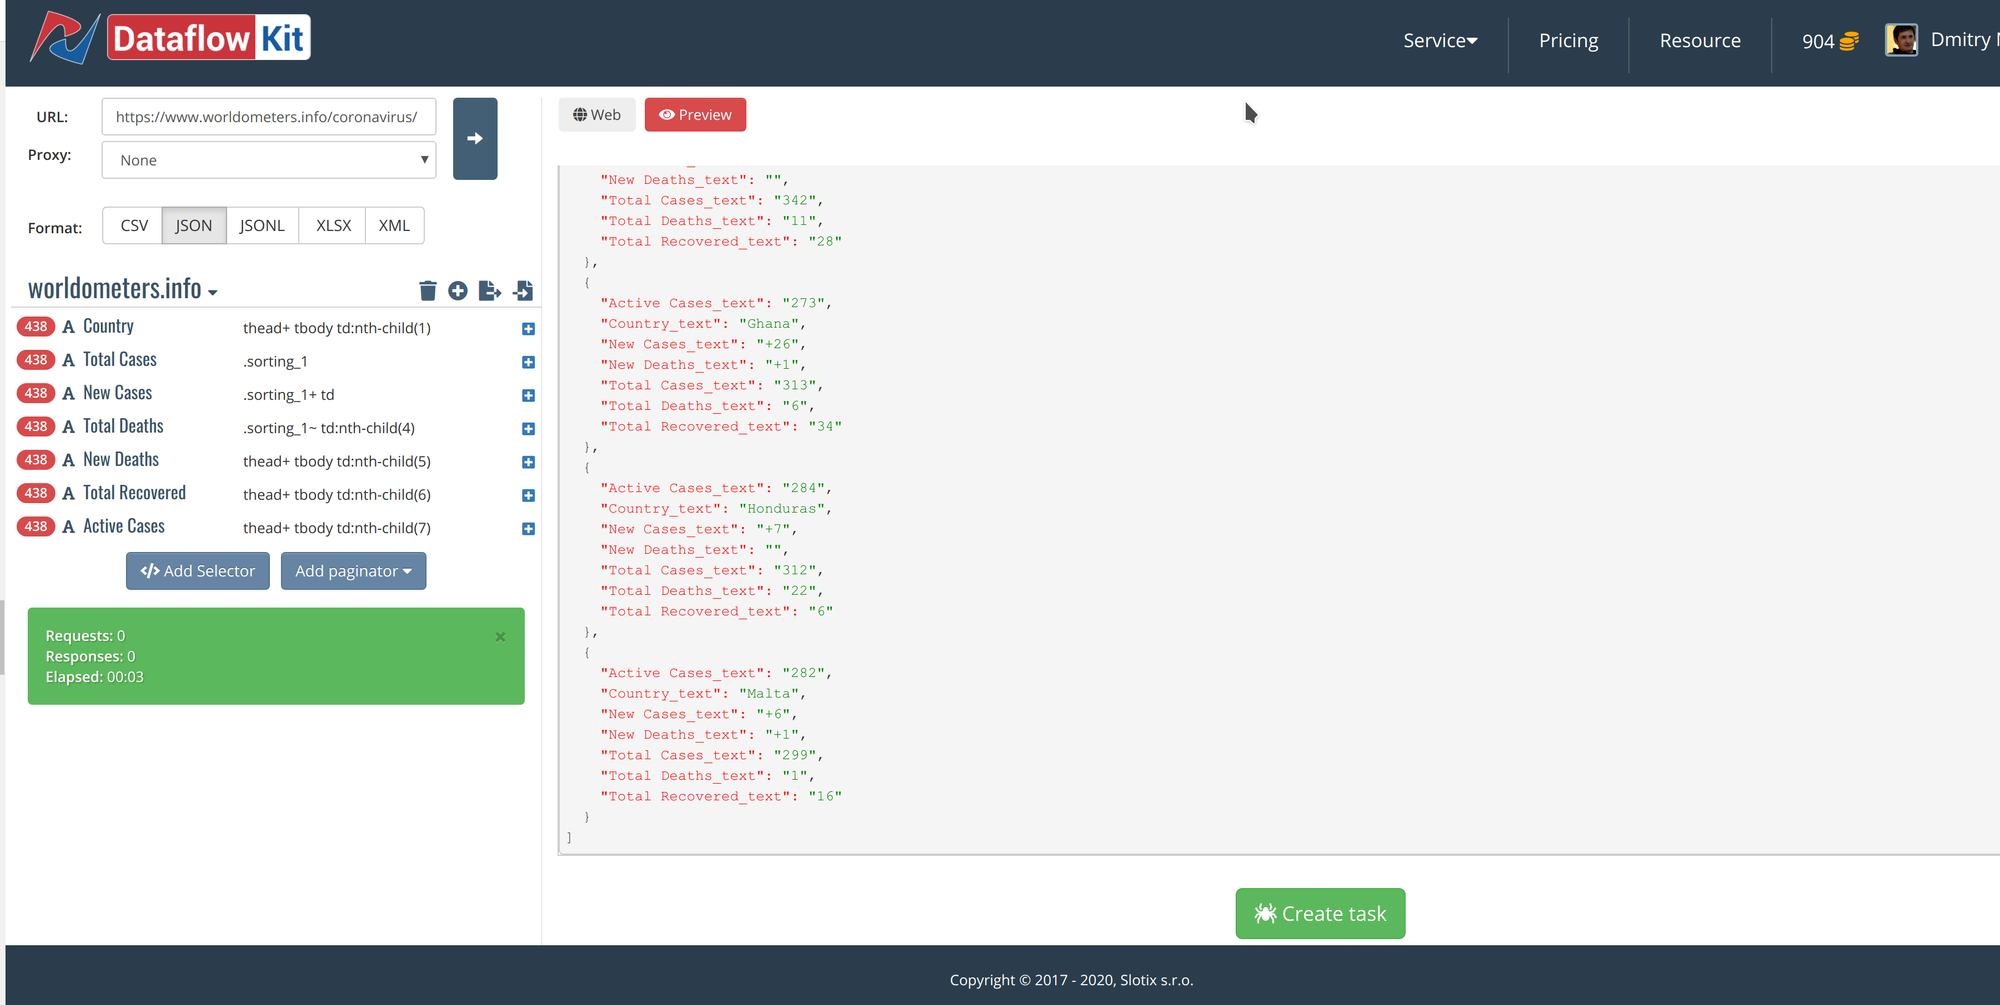Expand Total Cases selector with plus icon
Viewport: 2000px width, 1005px height.
pyautogui.click(x=528, y=362)
